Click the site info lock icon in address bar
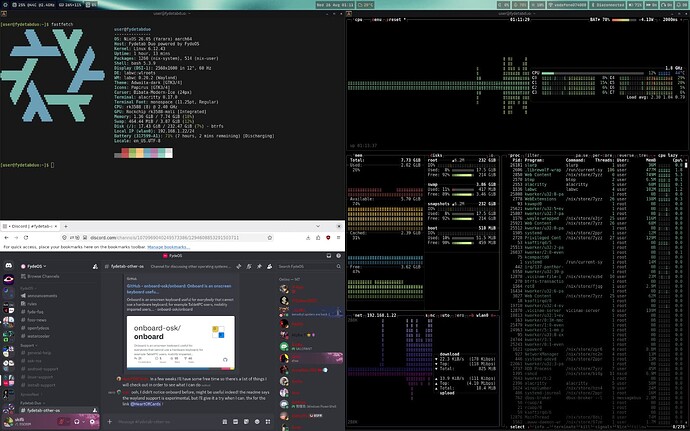The width and height of the screenshot is (690, 431). click(84, 238)
